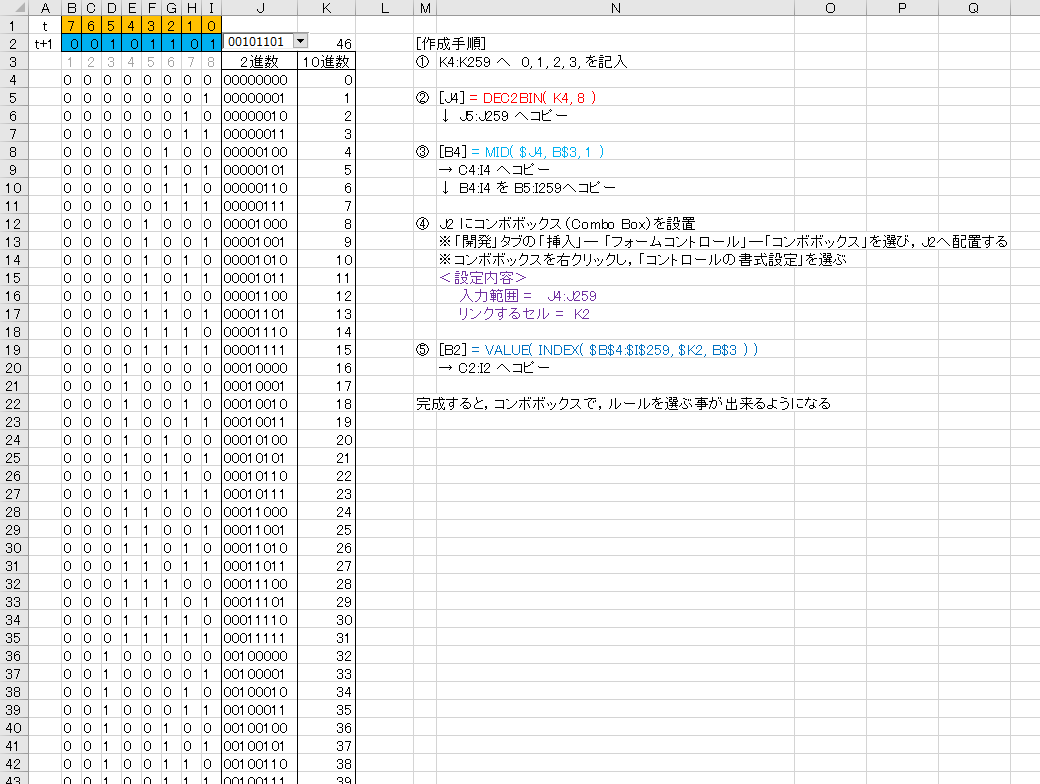This screenshot has height=784, width=1040.
Task: Click the Select All corner of the sheet
Action: (13, 8)
